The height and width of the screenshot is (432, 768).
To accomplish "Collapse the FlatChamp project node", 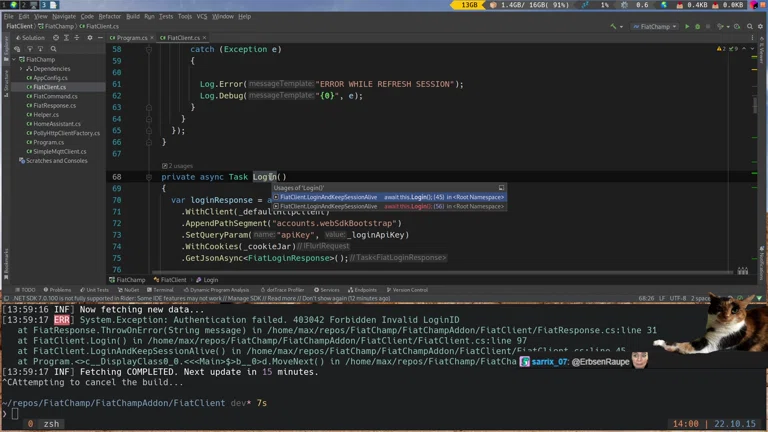I will (x=15, y=59).
